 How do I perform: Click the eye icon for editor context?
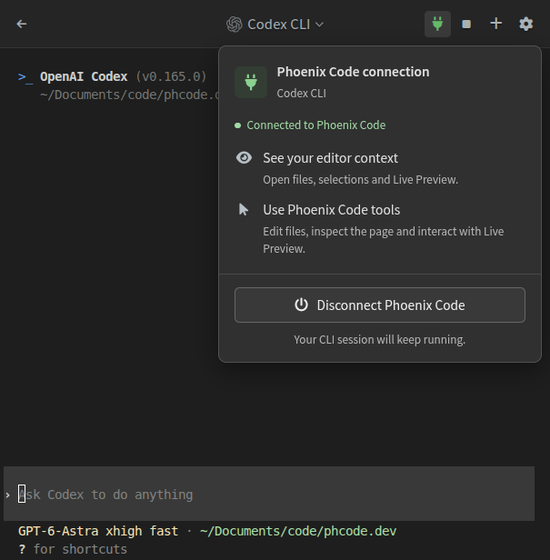click(x=244, y=158)
